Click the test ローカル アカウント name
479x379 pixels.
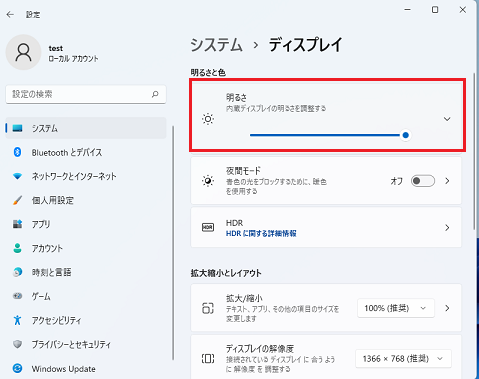tap(73, 53)
